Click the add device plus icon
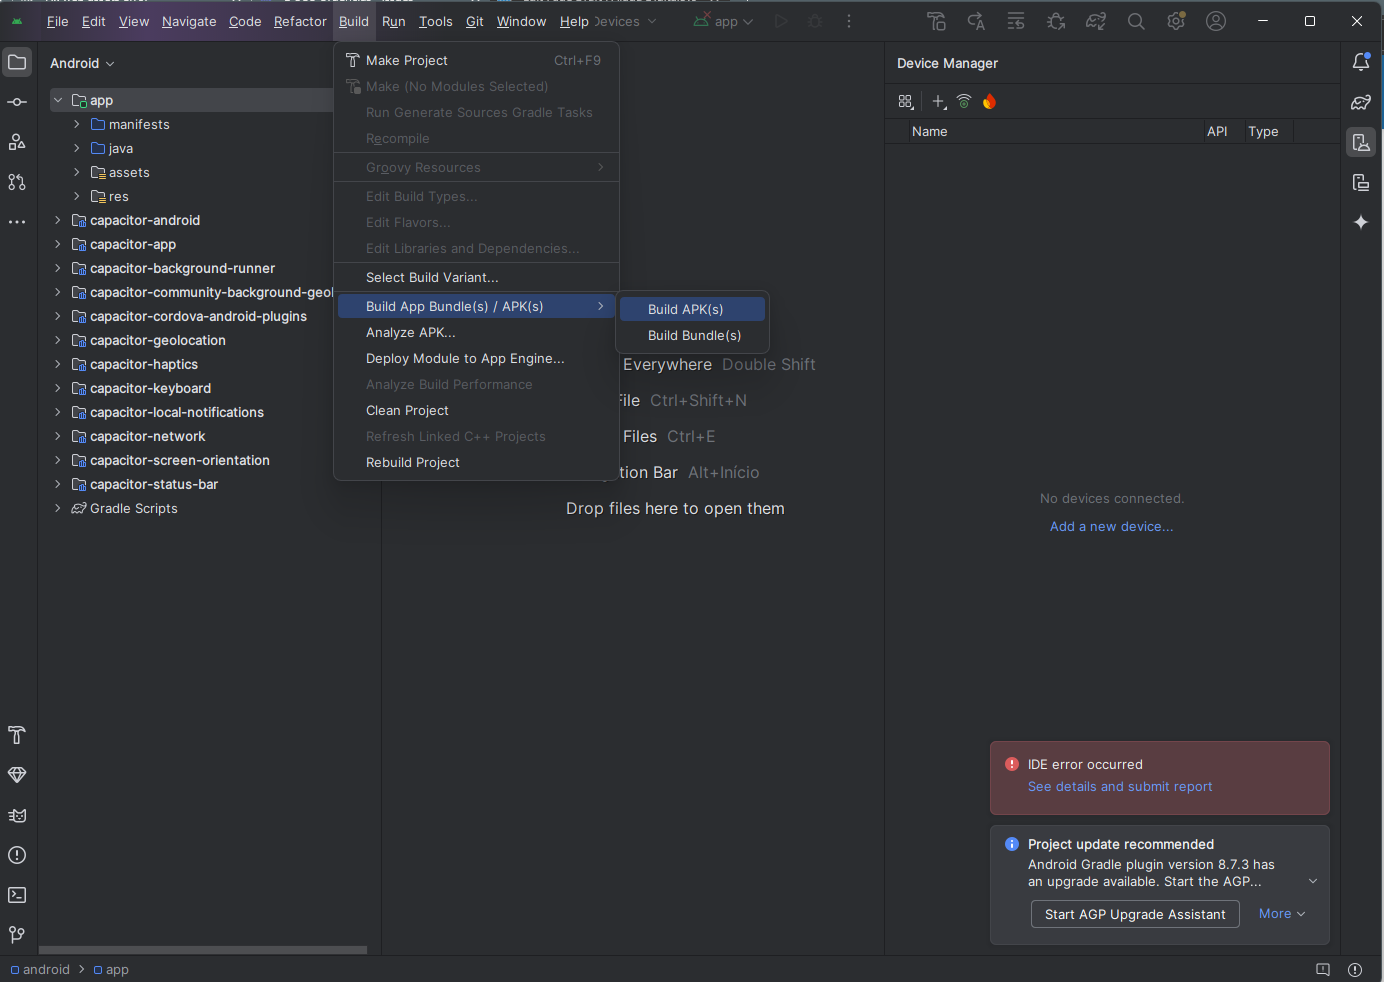Screen dimensions: 1384x982 tap(938, 101)
